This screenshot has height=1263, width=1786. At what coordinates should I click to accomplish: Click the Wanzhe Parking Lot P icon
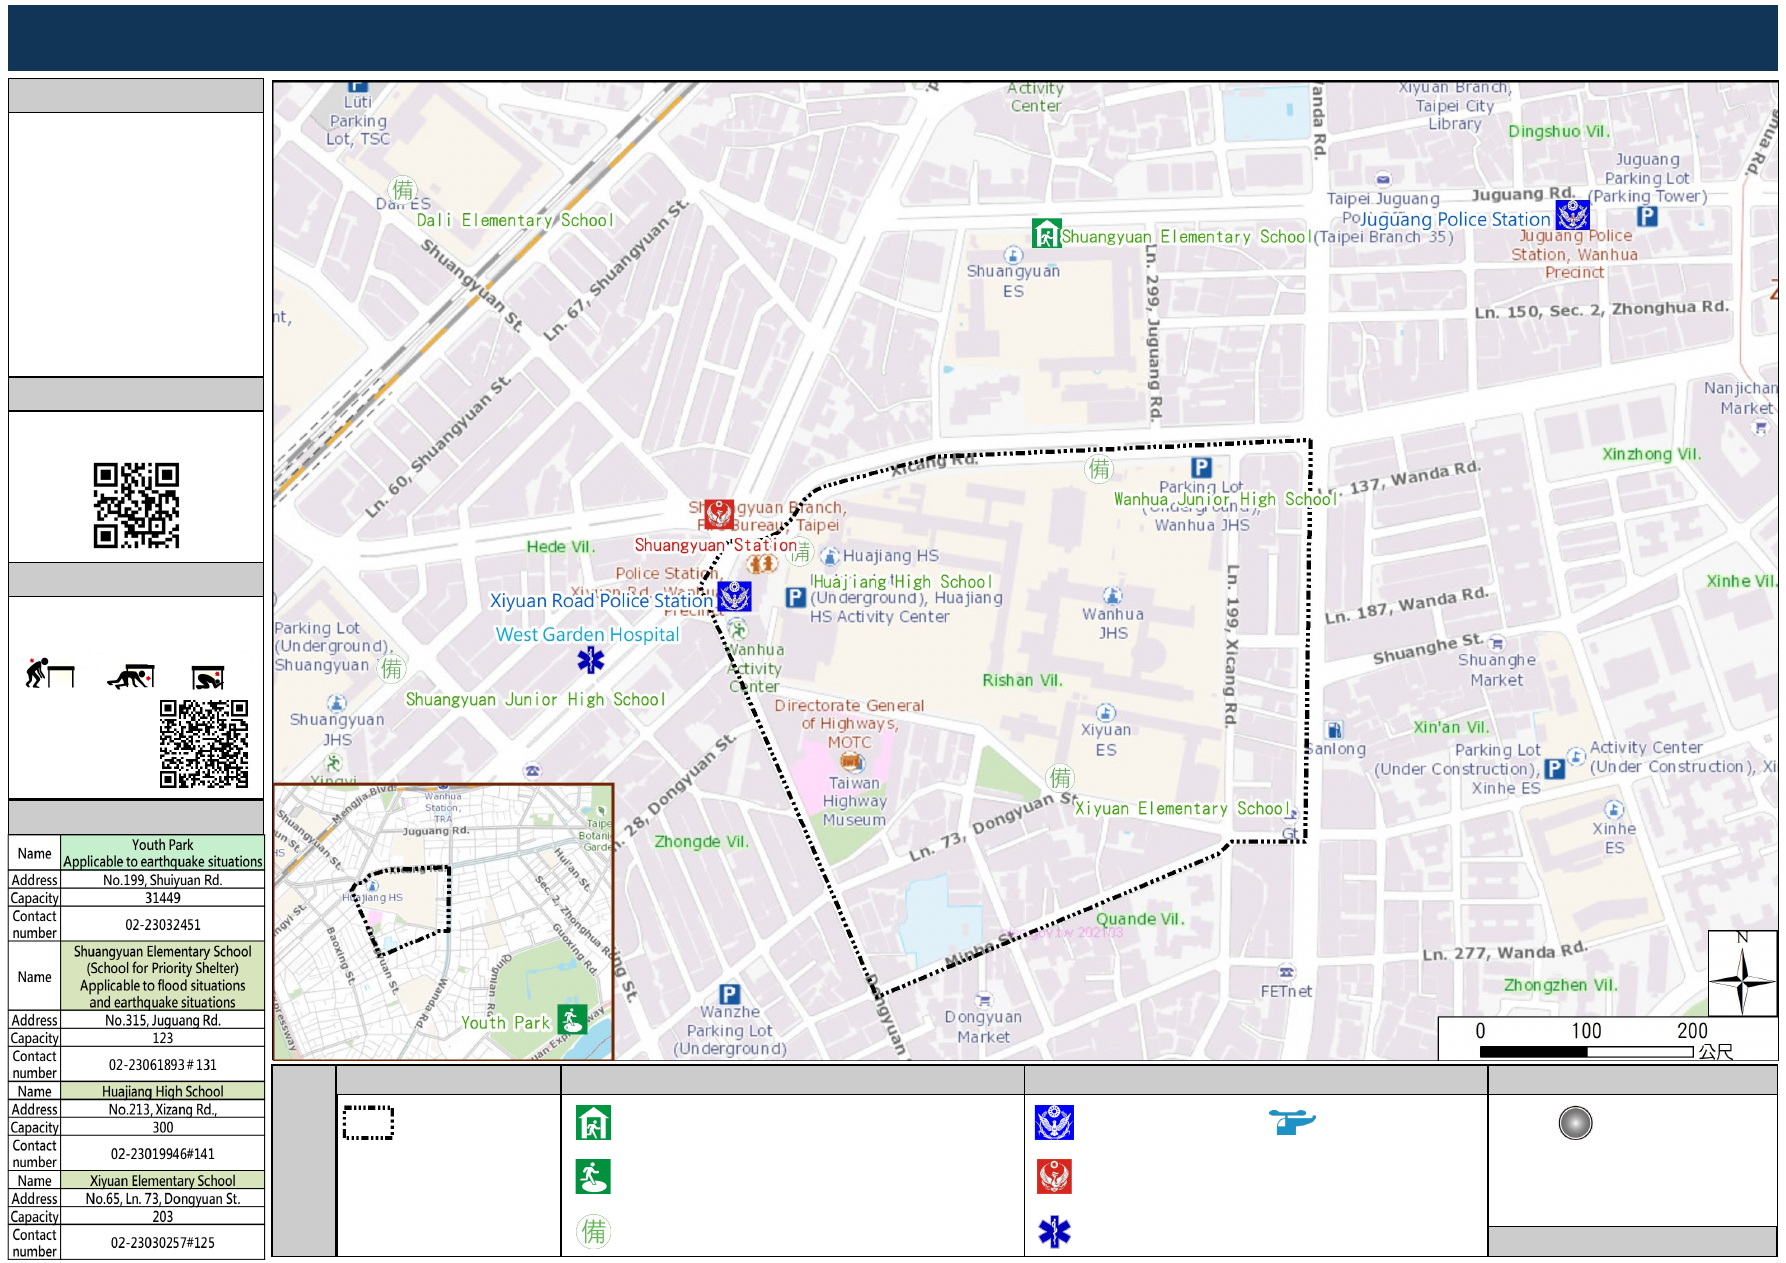730,994
